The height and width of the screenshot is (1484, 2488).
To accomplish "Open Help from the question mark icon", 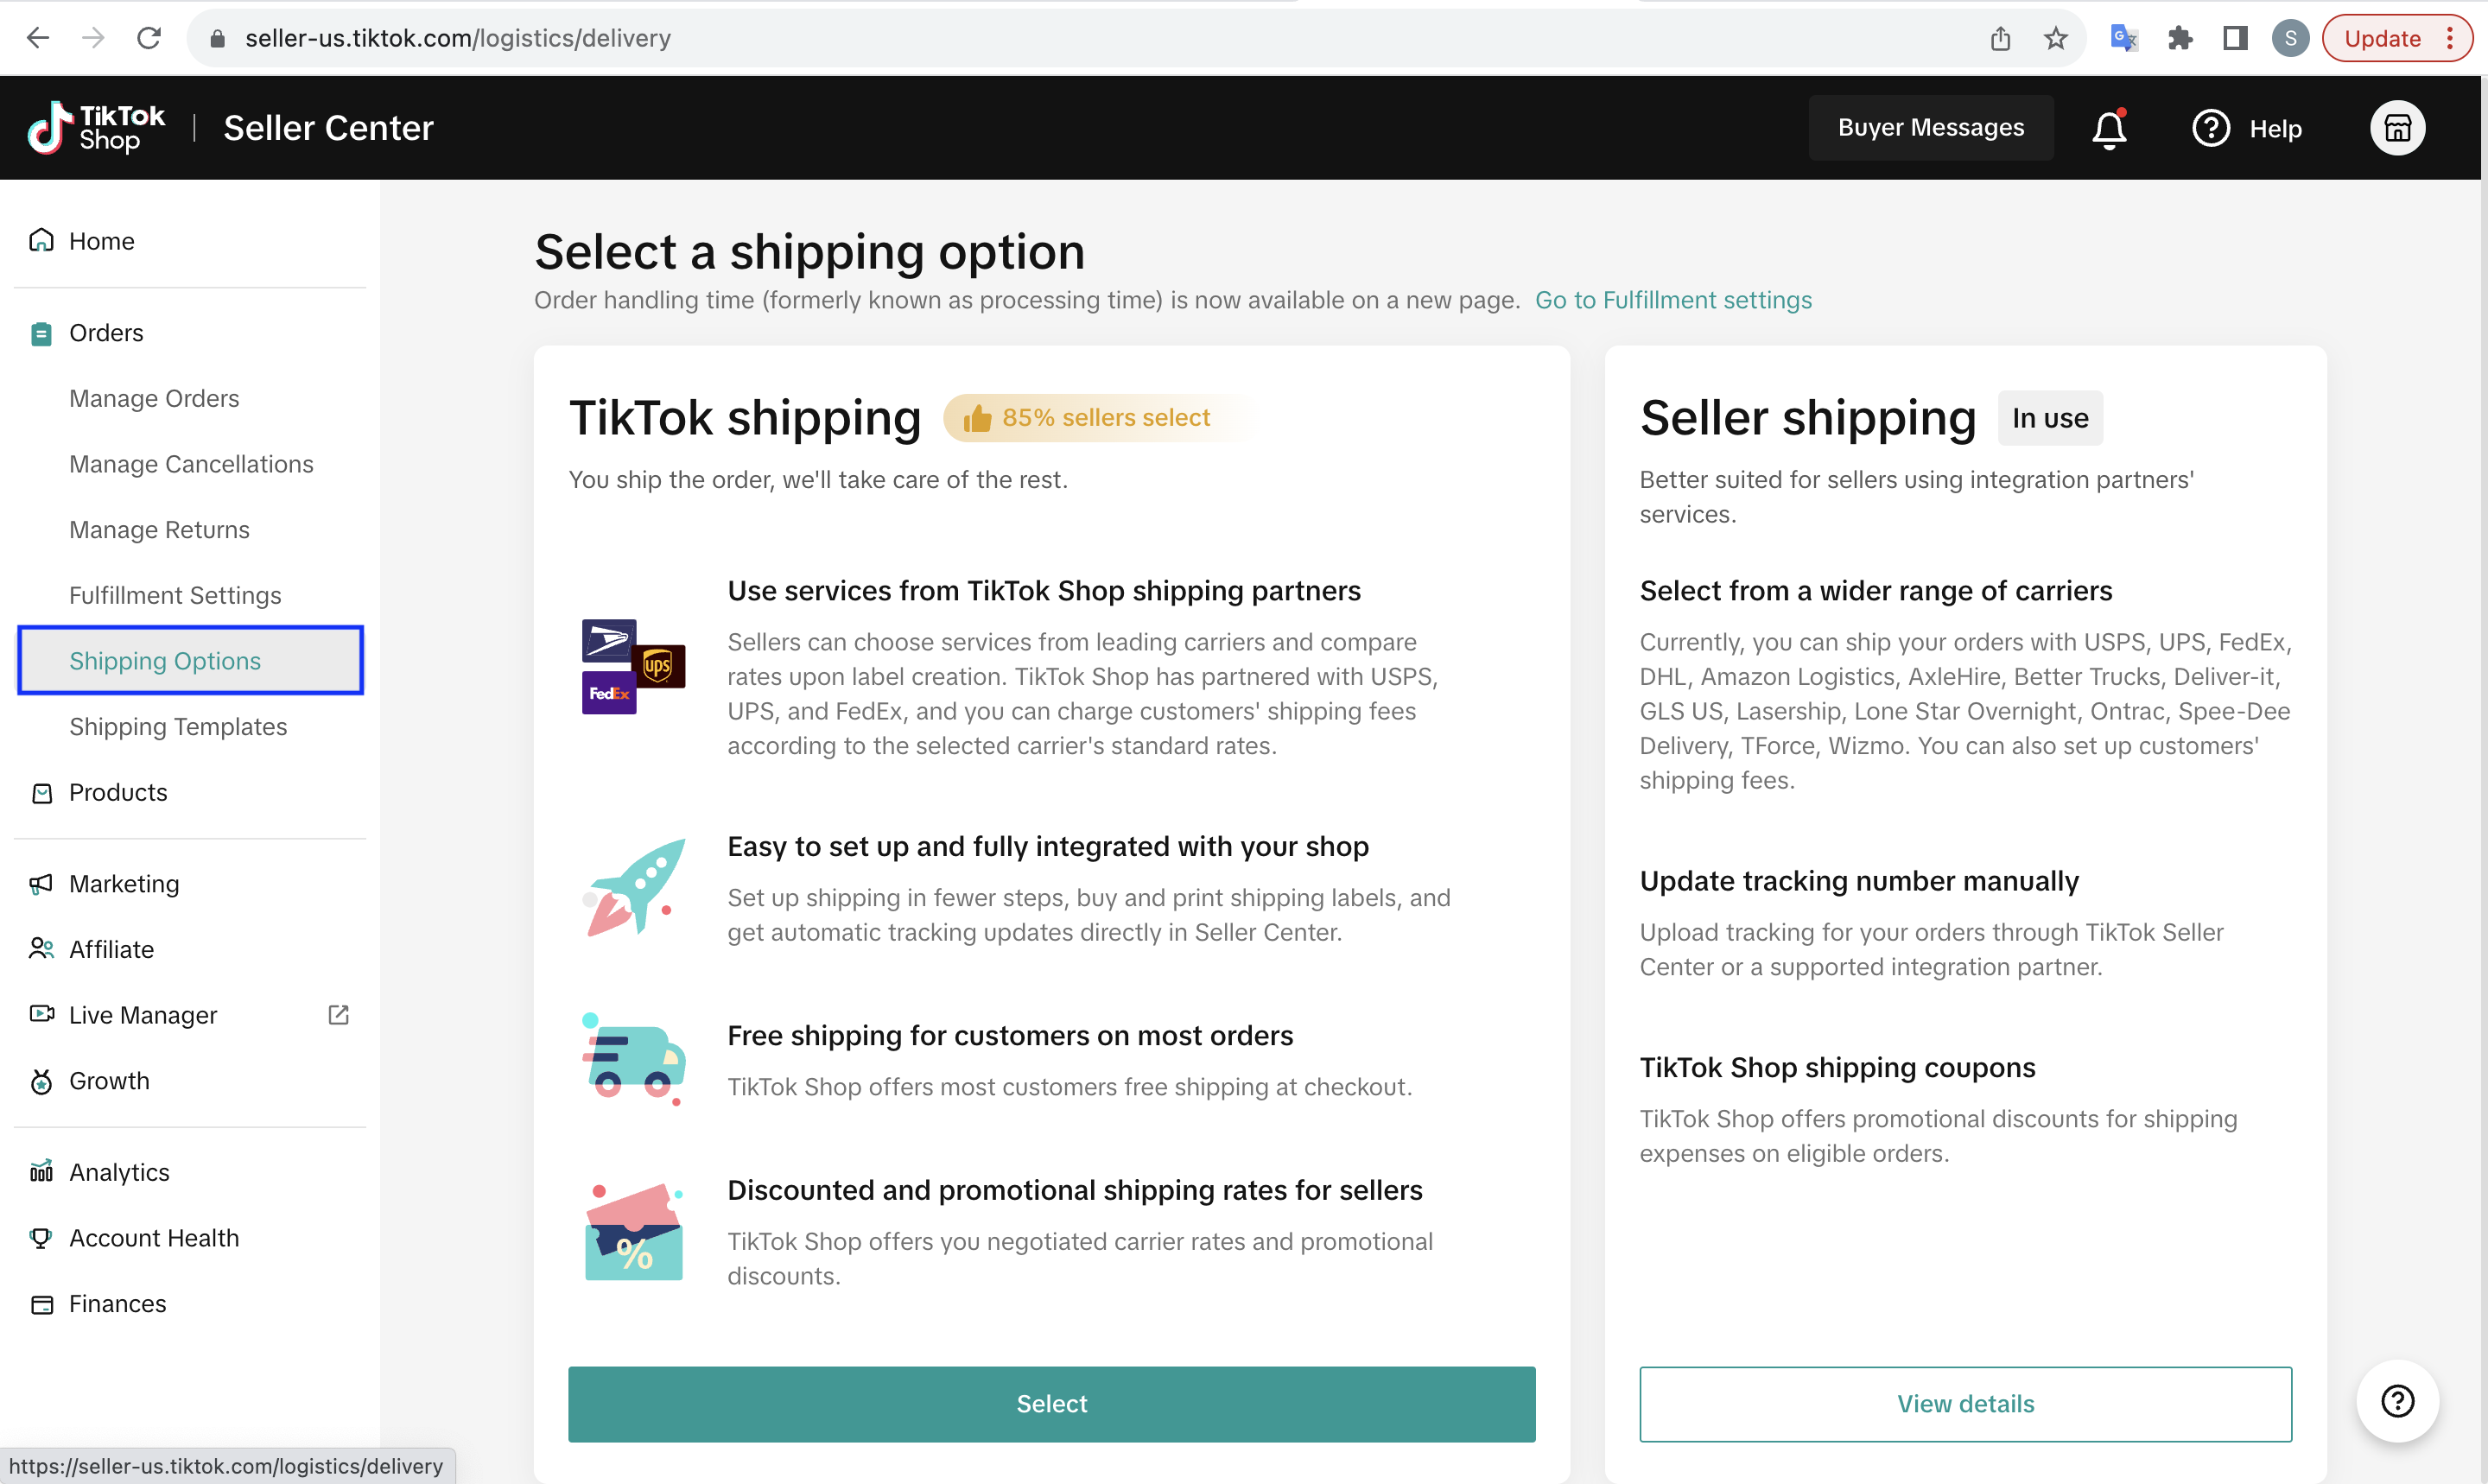I will coord(2211,129).
